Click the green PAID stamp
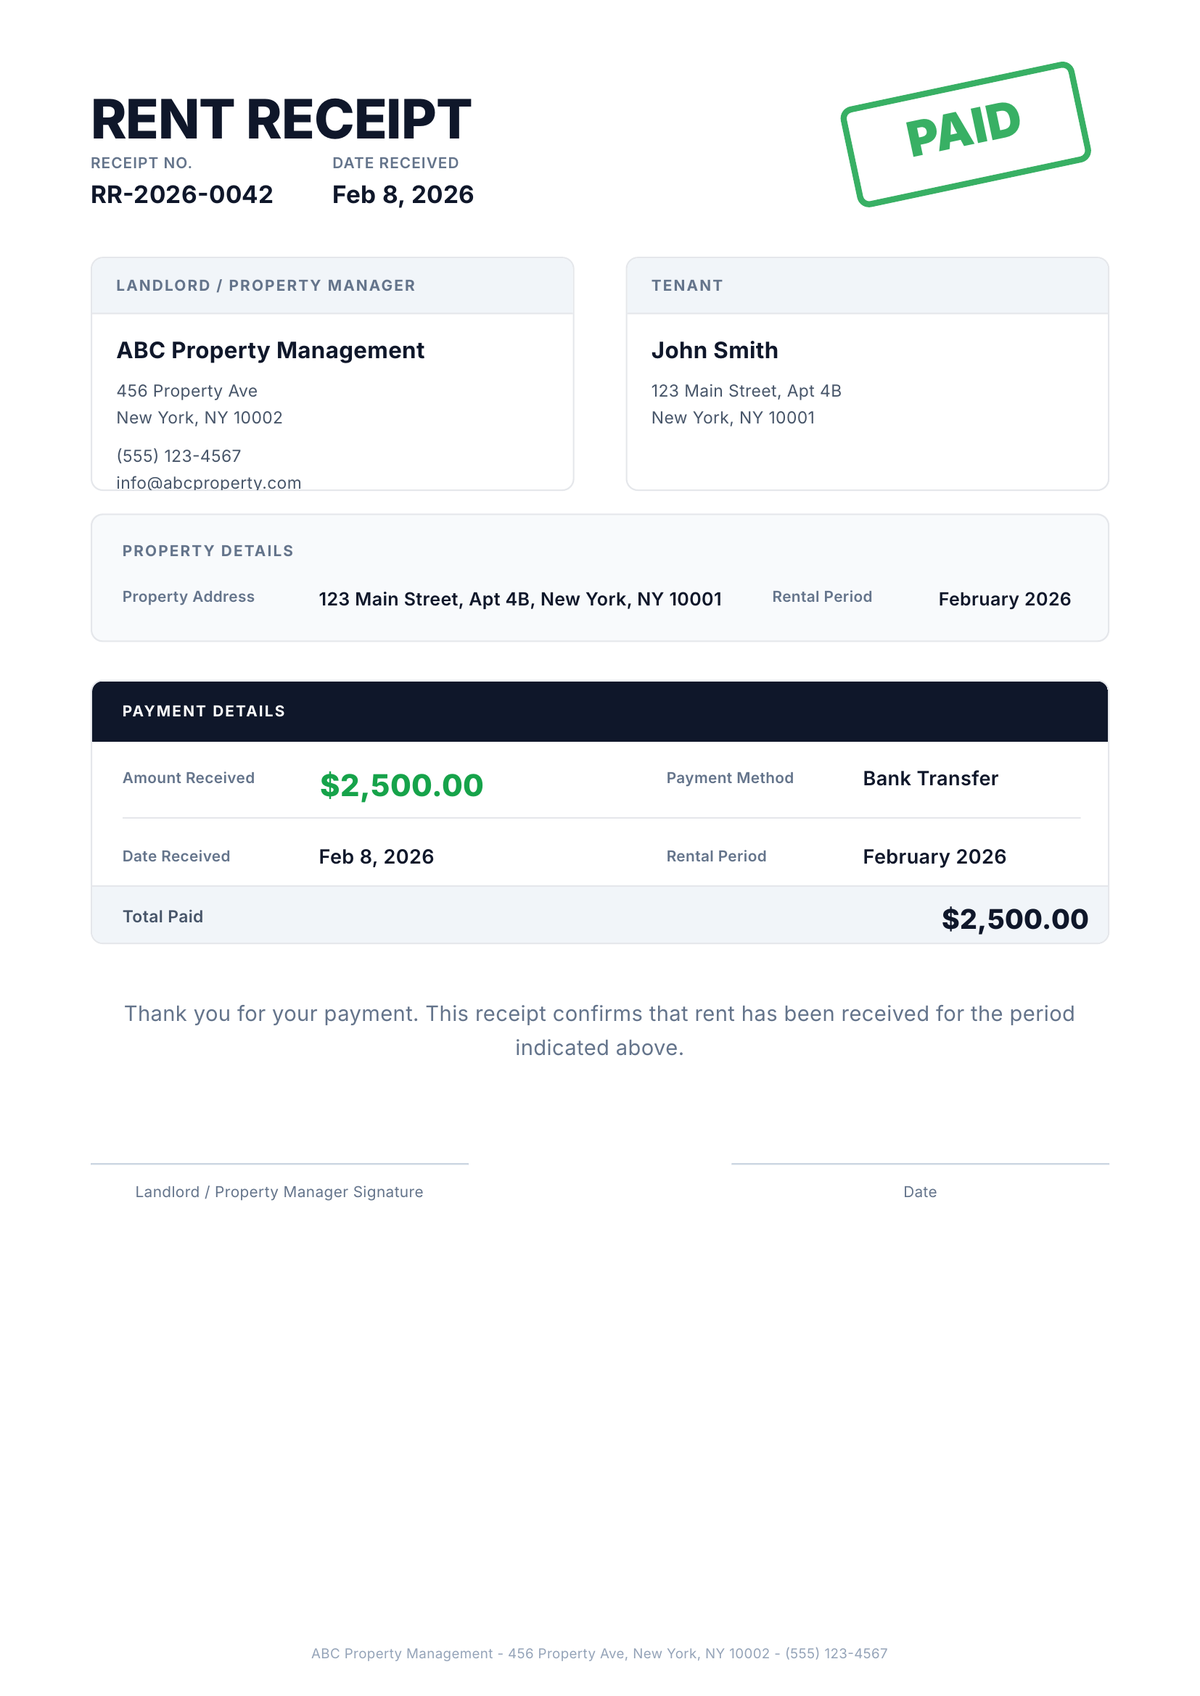1200x1696 pixels. [965, 134]
